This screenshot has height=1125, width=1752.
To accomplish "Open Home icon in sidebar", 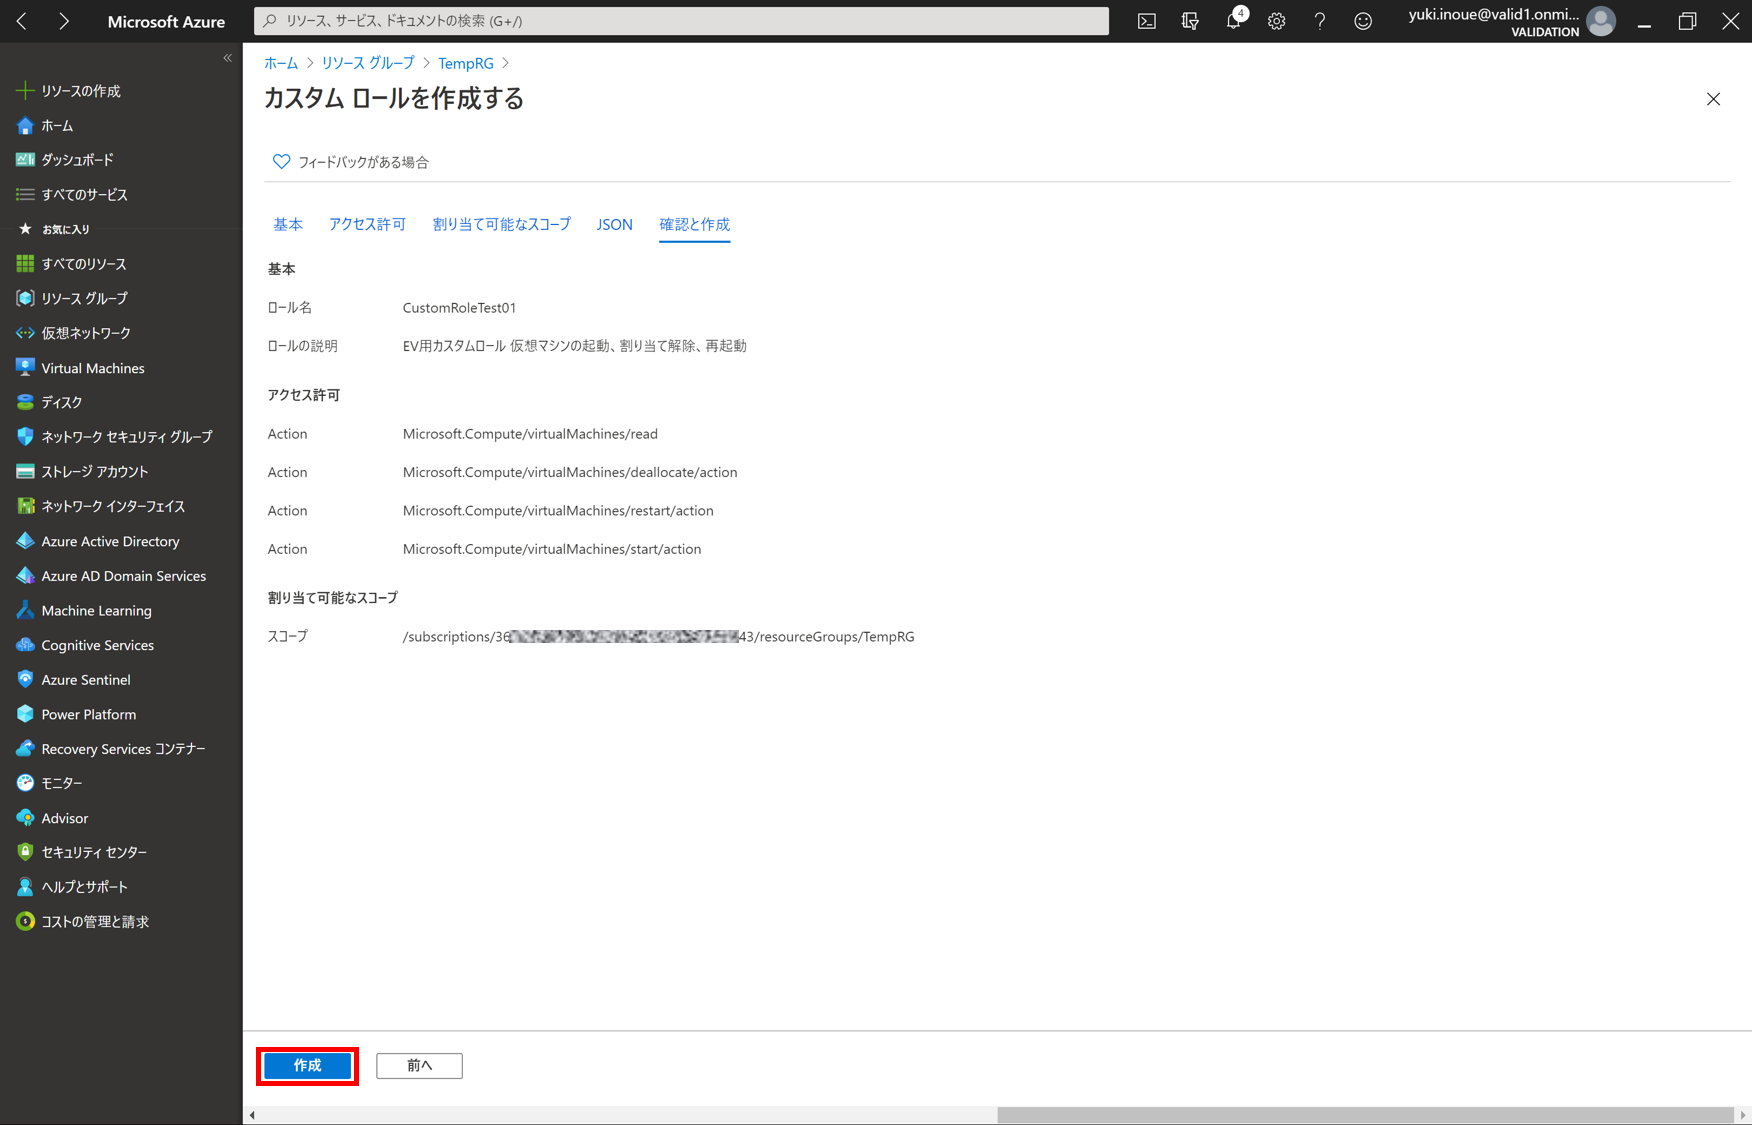I will coord(25,126).
